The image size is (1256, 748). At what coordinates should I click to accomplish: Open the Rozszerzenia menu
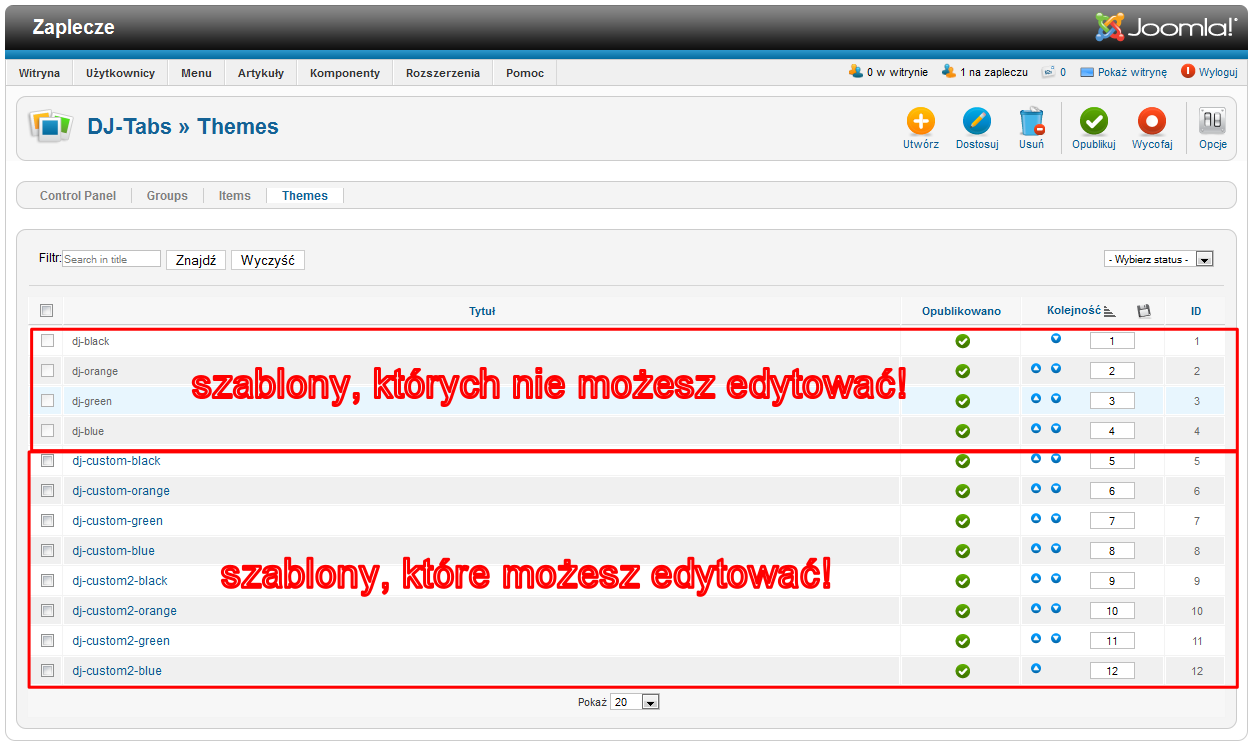[443, 73]
